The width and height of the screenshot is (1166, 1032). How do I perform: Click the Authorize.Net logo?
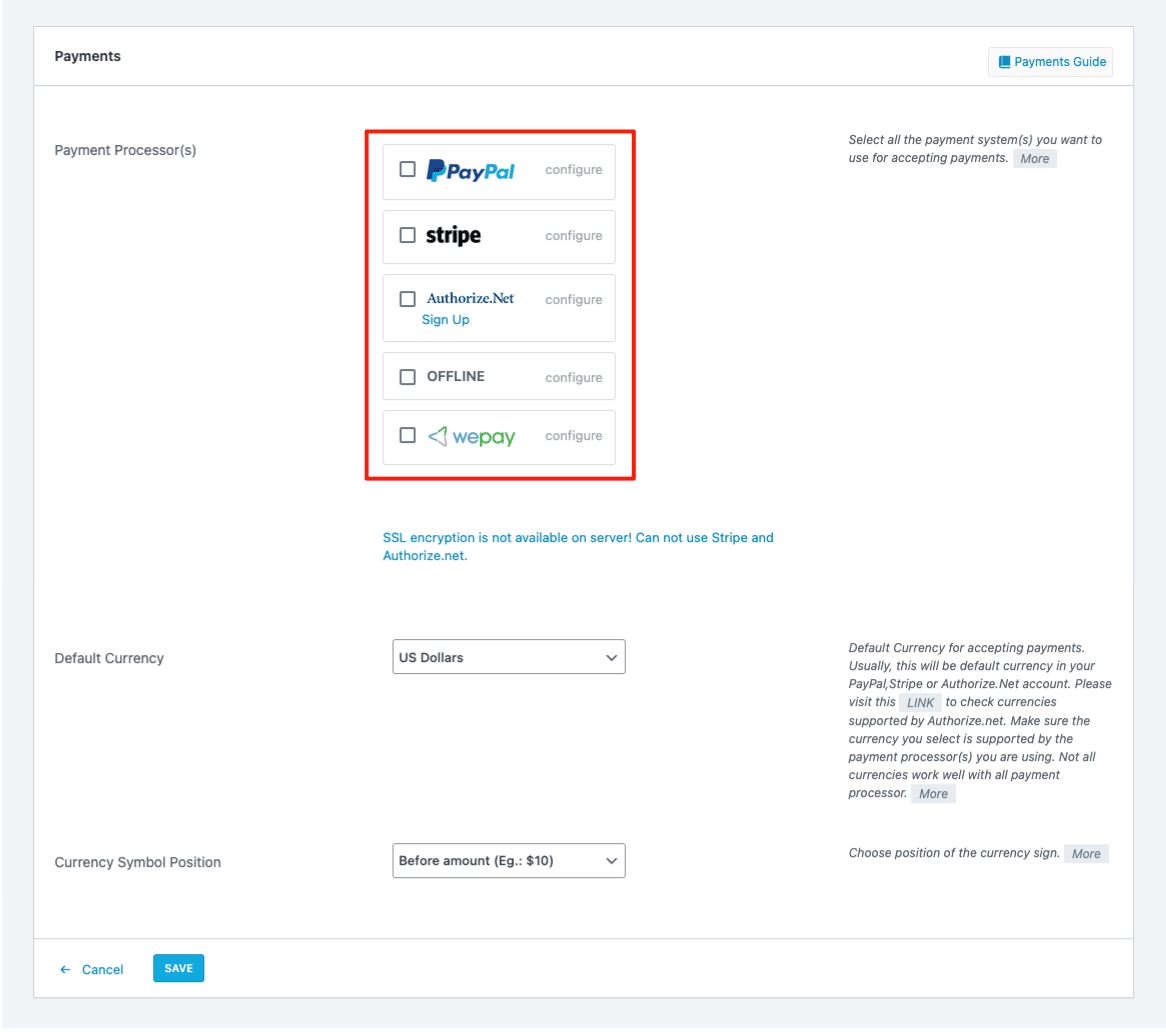point(470,298)
